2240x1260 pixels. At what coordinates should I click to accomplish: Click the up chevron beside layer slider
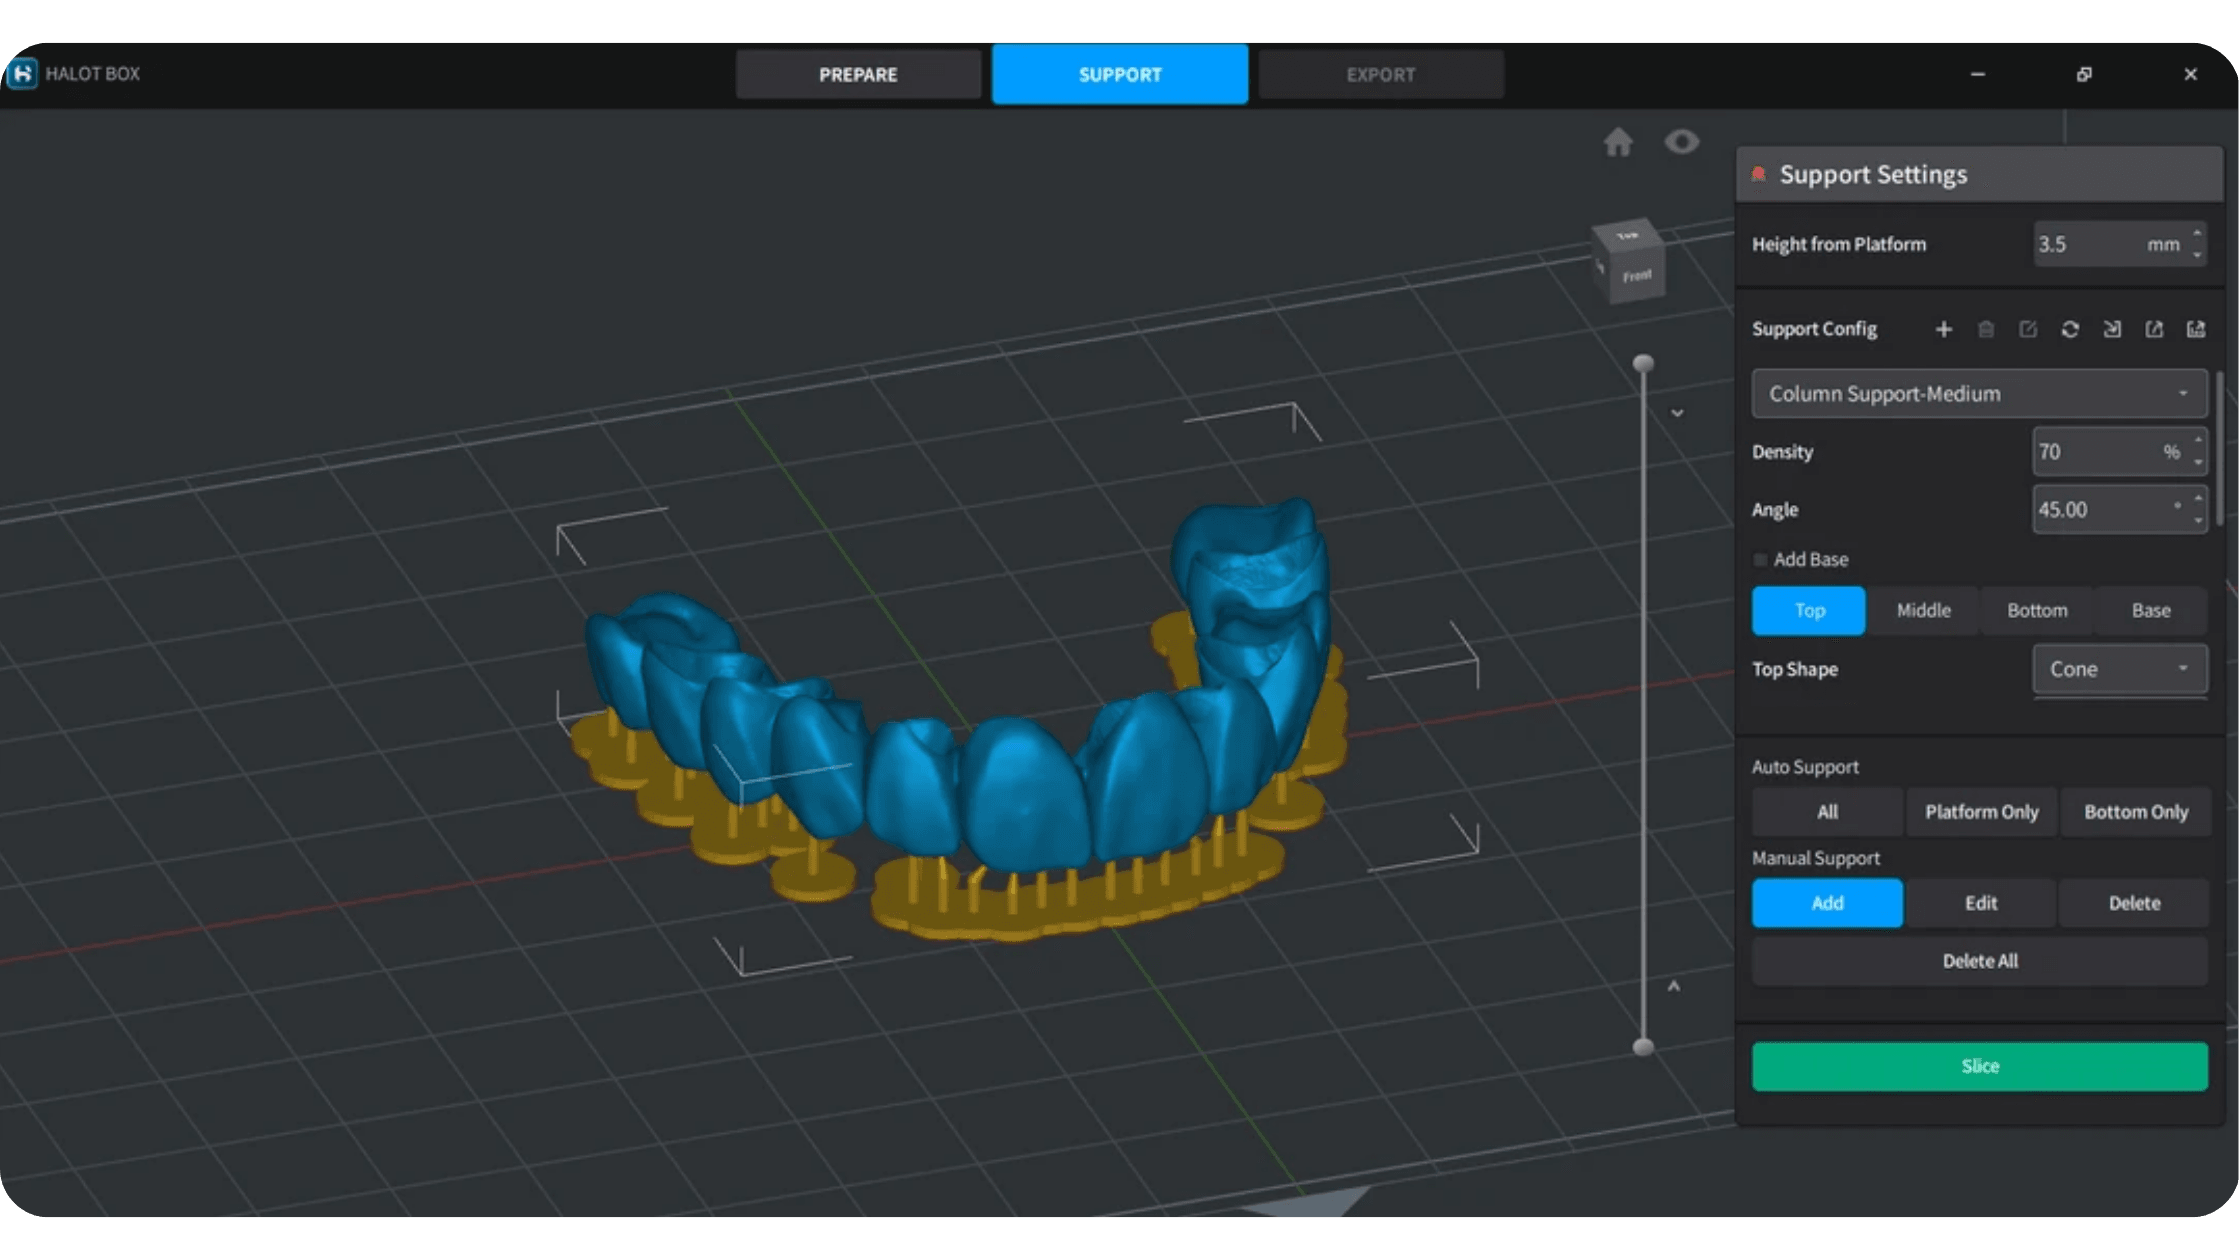(1674, 986)
